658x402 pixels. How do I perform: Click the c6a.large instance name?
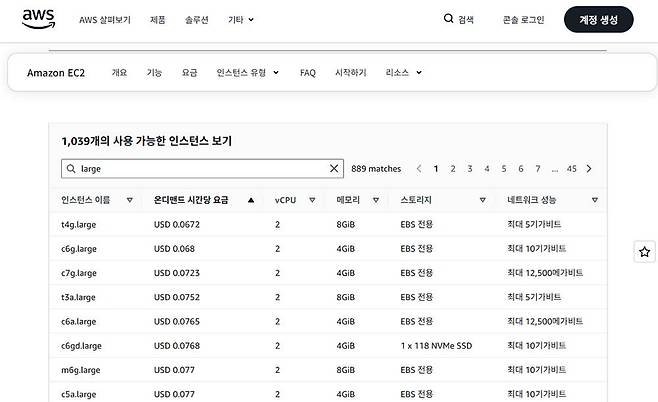[x=79, y=322]
